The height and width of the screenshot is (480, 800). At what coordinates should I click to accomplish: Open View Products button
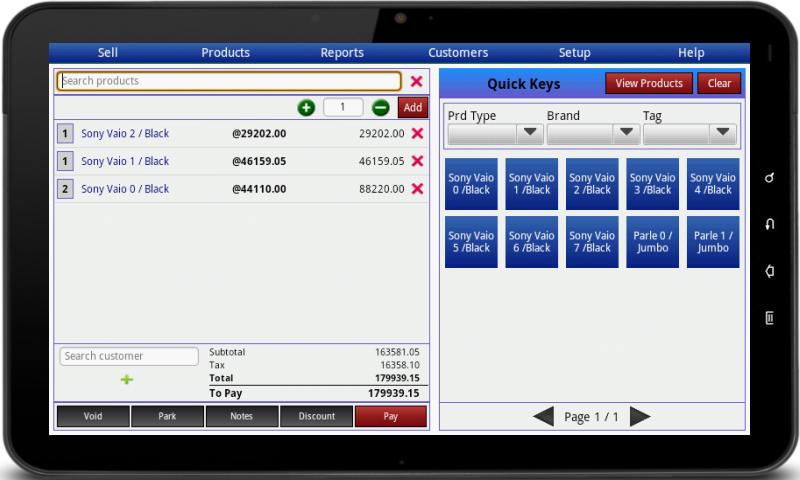(x=648, y=83)
